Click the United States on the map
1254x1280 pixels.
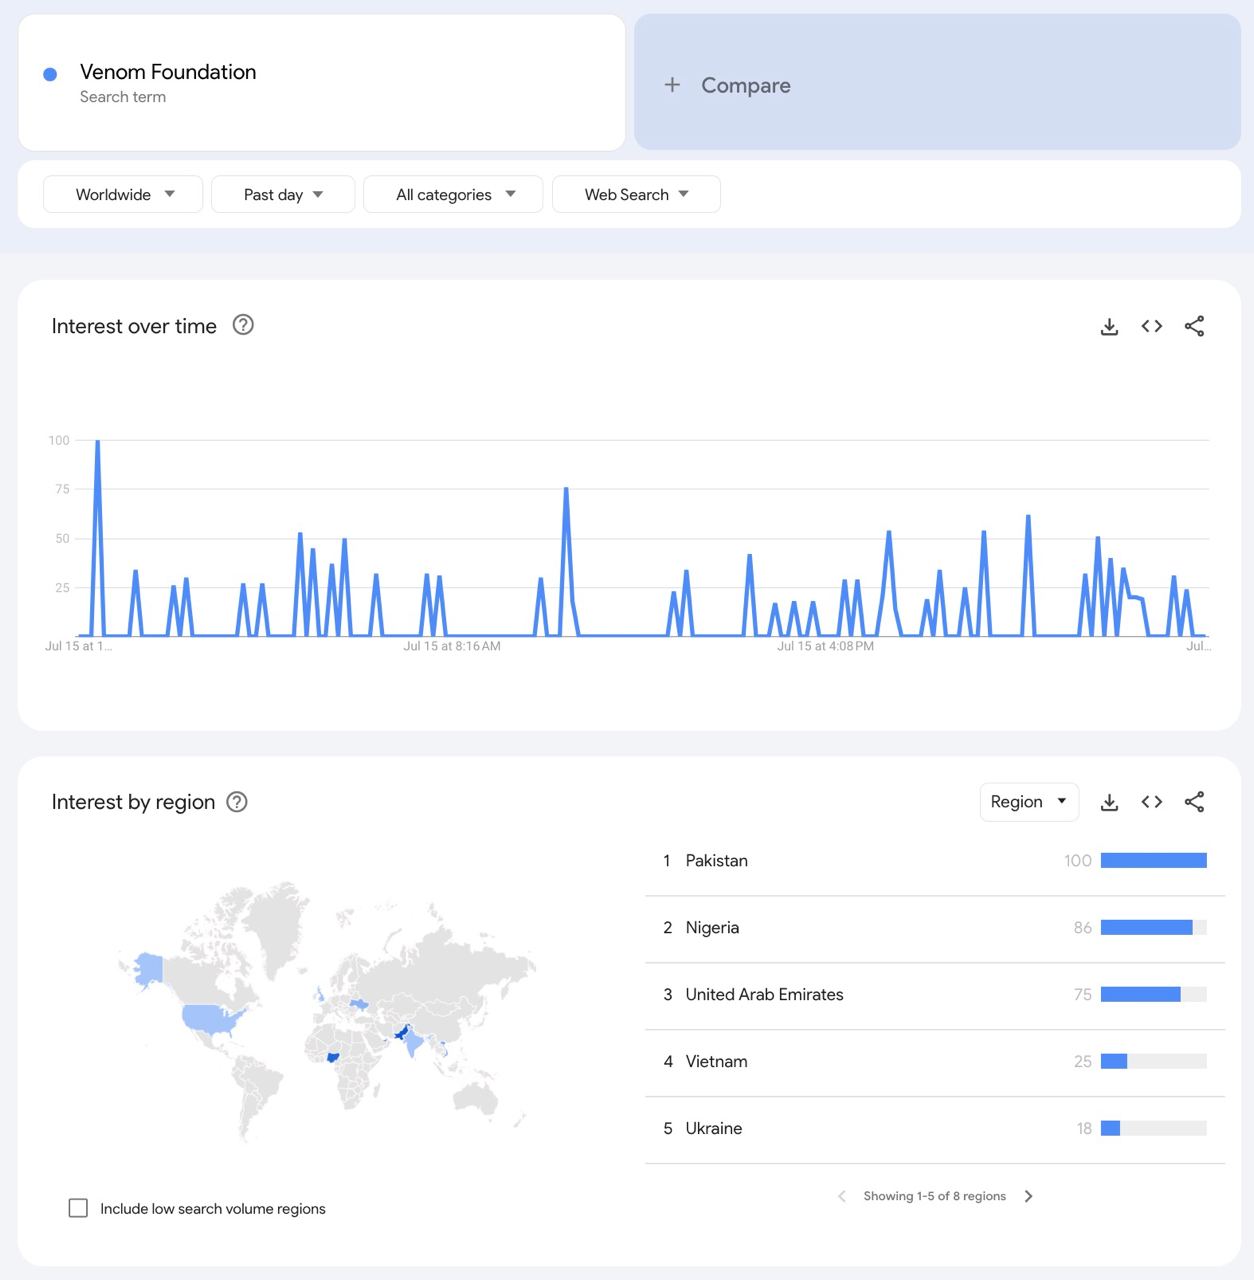212,1019
